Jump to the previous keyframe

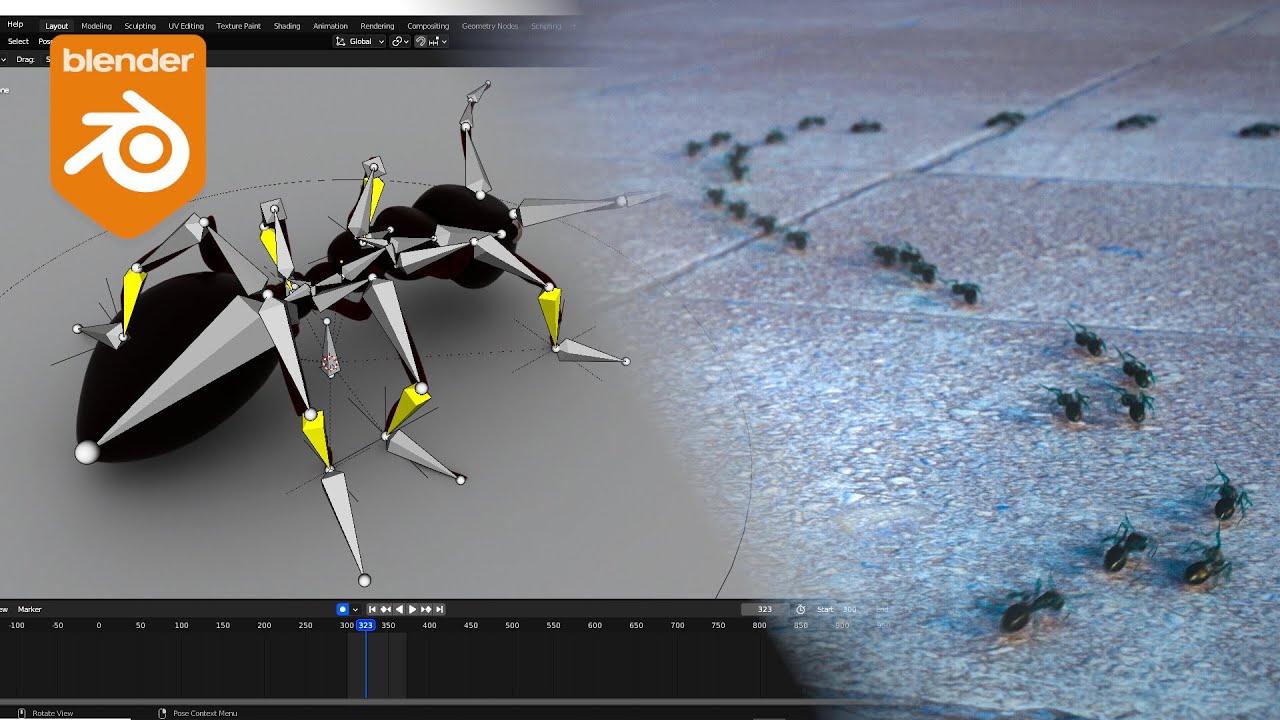tap(386, 609)
